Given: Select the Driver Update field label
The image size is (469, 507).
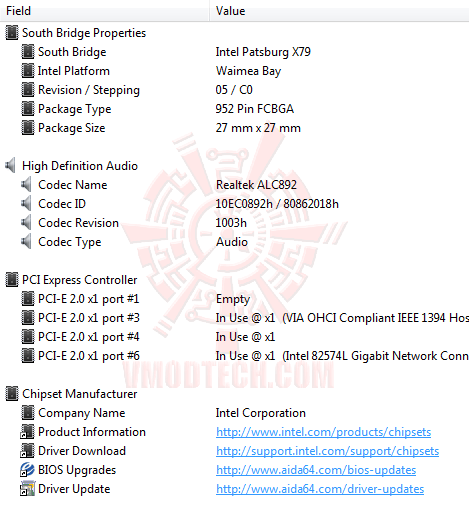Looking at the screenshot, I should click(x=74, y=489).
